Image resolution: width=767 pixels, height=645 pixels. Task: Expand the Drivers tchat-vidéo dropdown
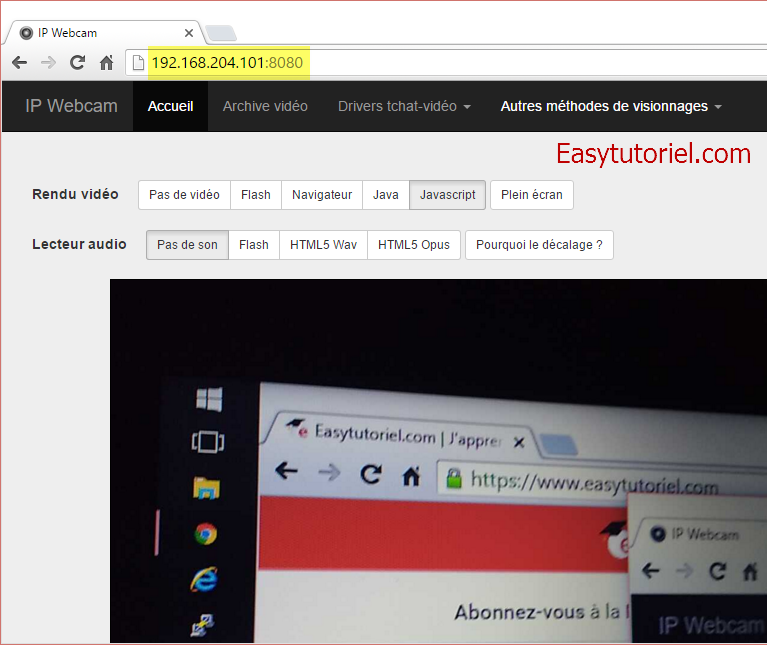(404, 106)
